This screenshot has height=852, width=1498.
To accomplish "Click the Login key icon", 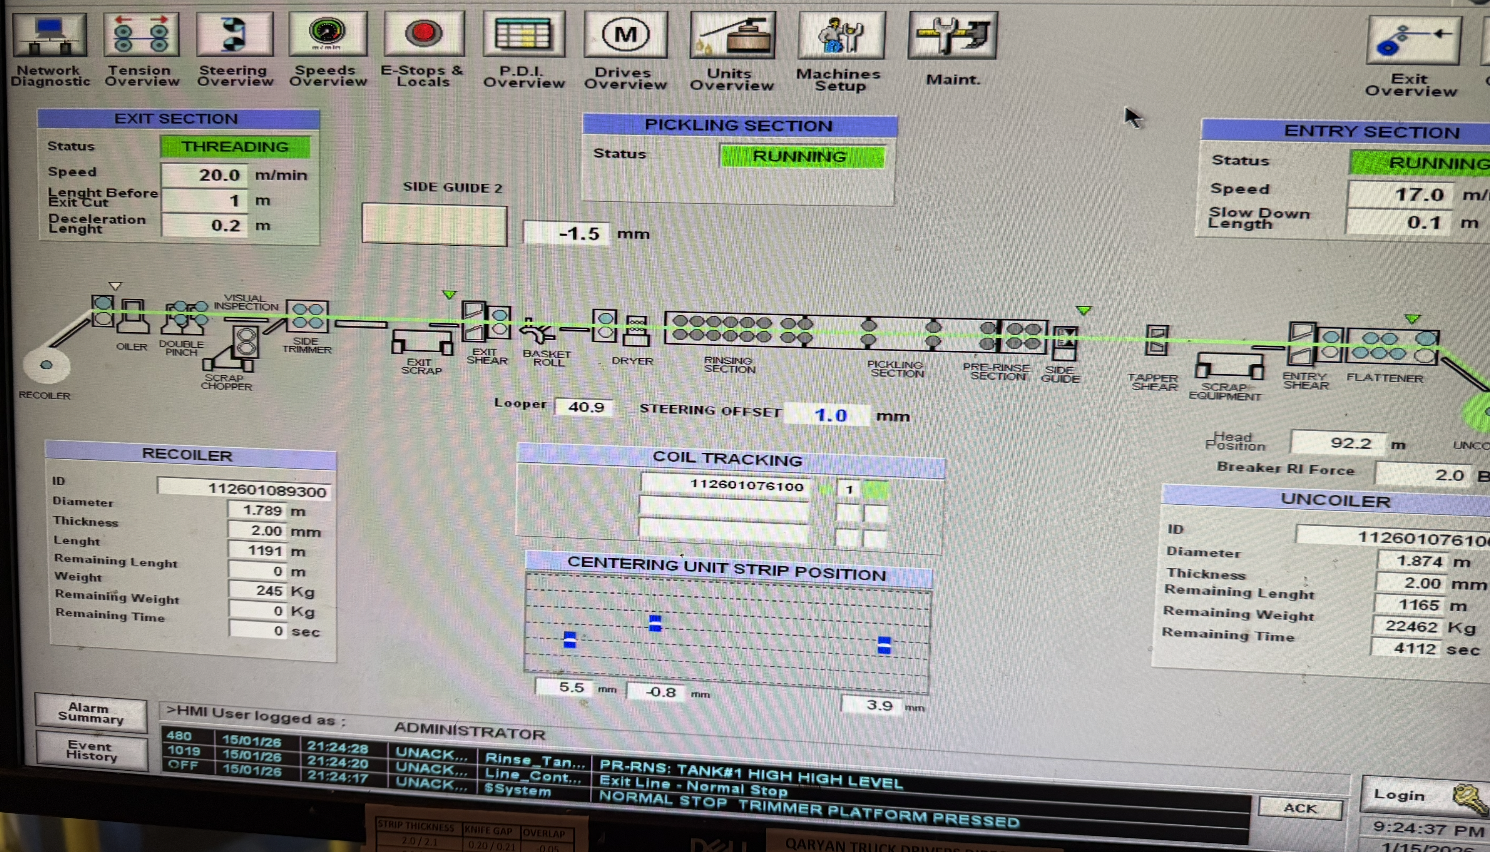I will [x=1471, y=798].
